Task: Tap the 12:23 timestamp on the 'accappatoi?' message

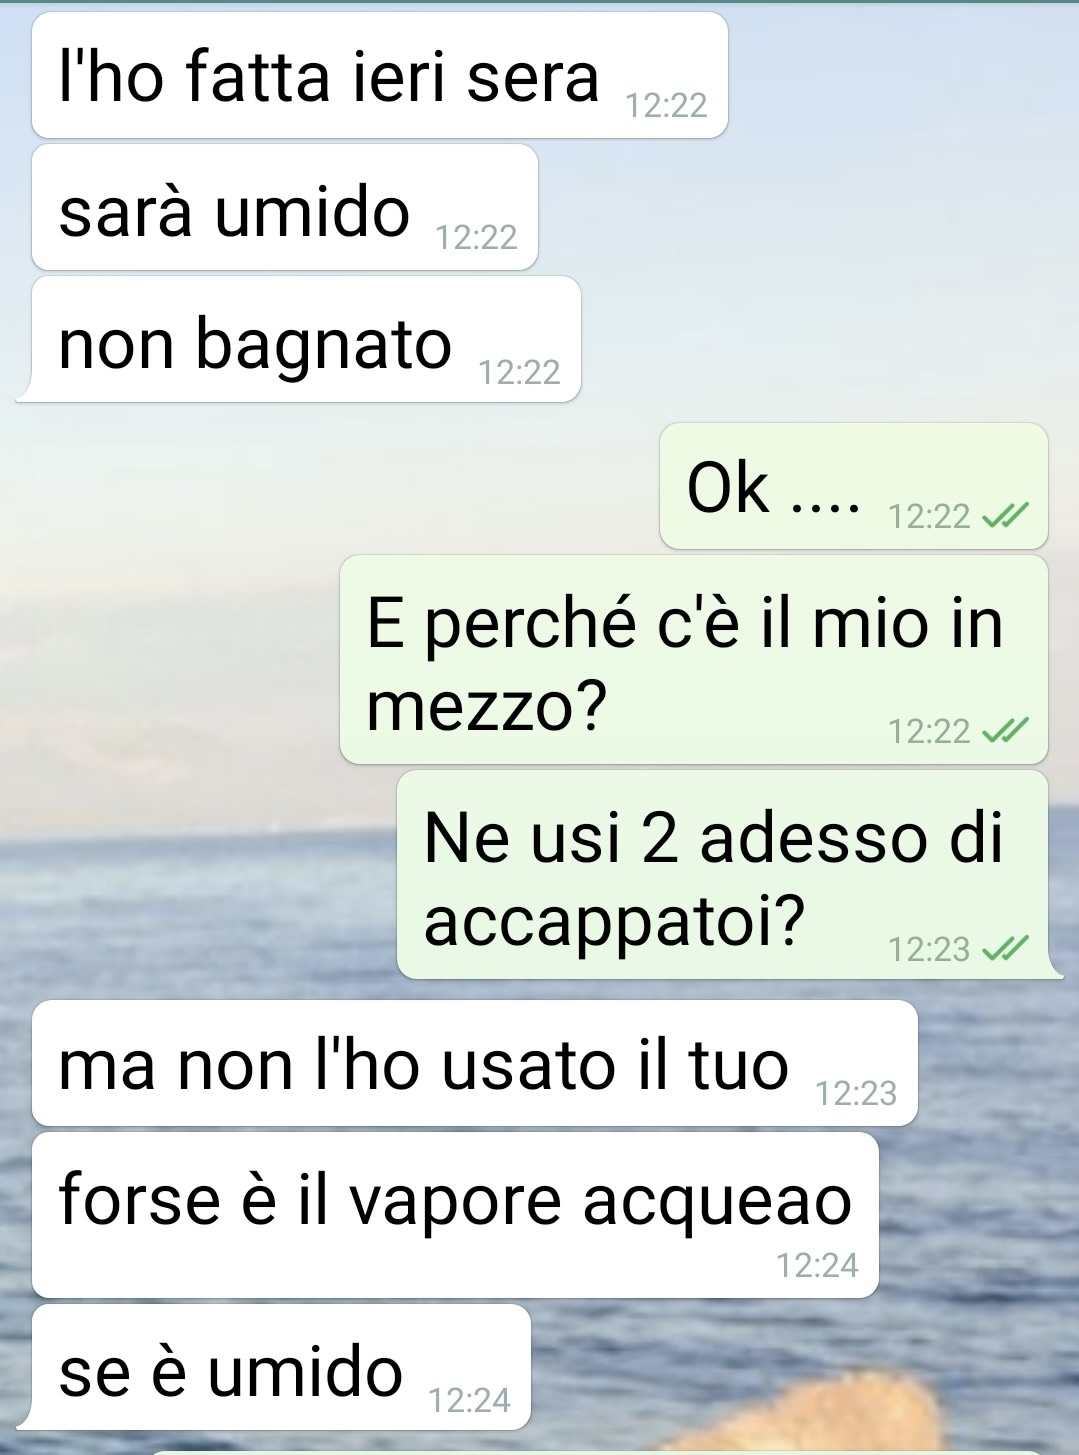Action: coord(929,949)
